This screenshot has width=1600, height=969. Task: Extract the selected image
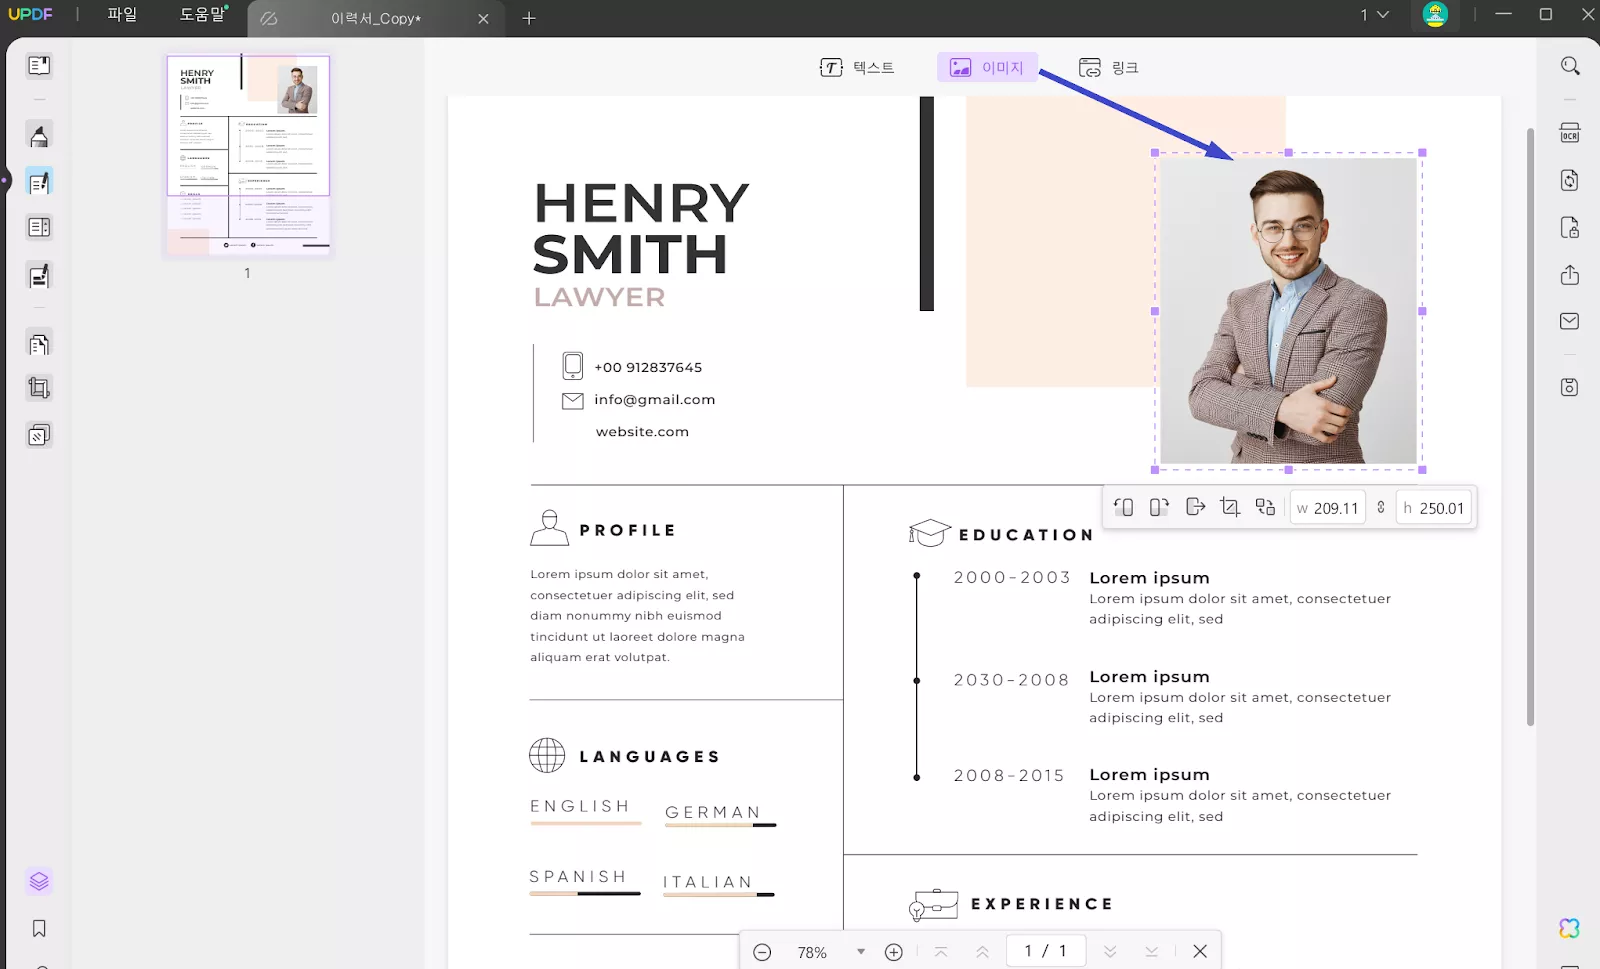point(1195,507)
